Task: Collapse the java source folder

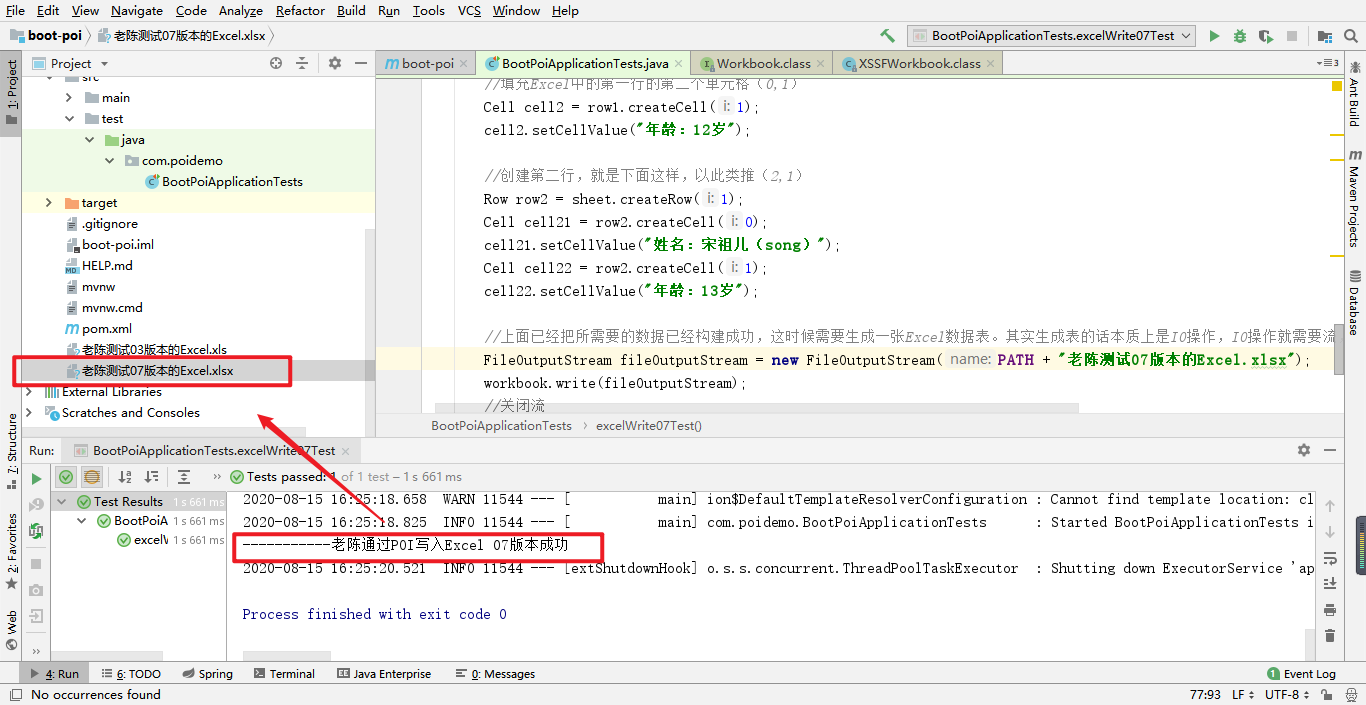Action: pyautogui.click(x=89, y=140)
